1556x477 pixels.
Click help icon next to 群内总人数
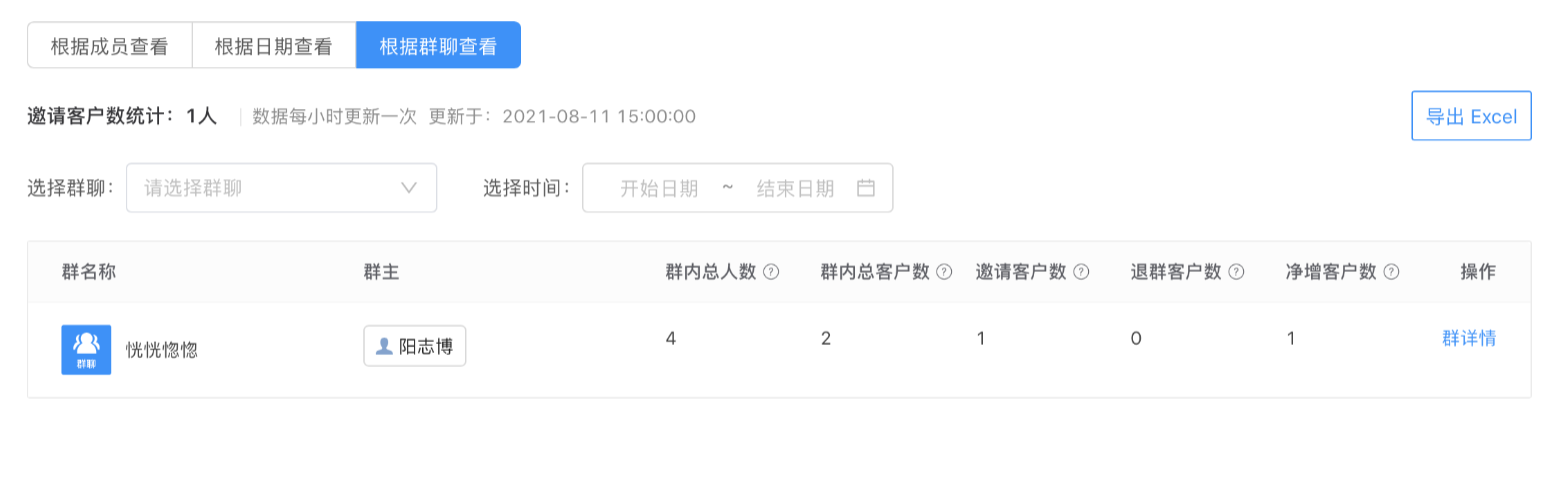click(x=771, y=272)
